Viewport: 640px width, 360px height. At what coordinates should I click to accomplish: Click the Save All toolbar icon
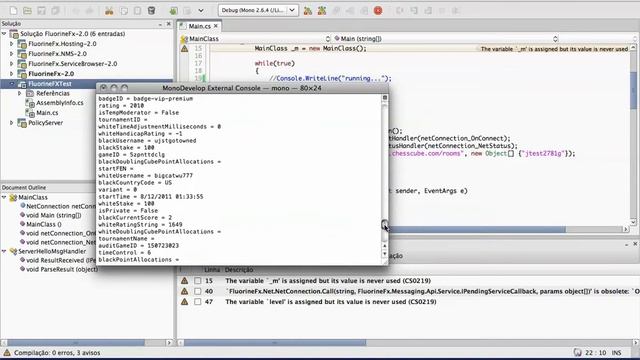tap(55, 11)
